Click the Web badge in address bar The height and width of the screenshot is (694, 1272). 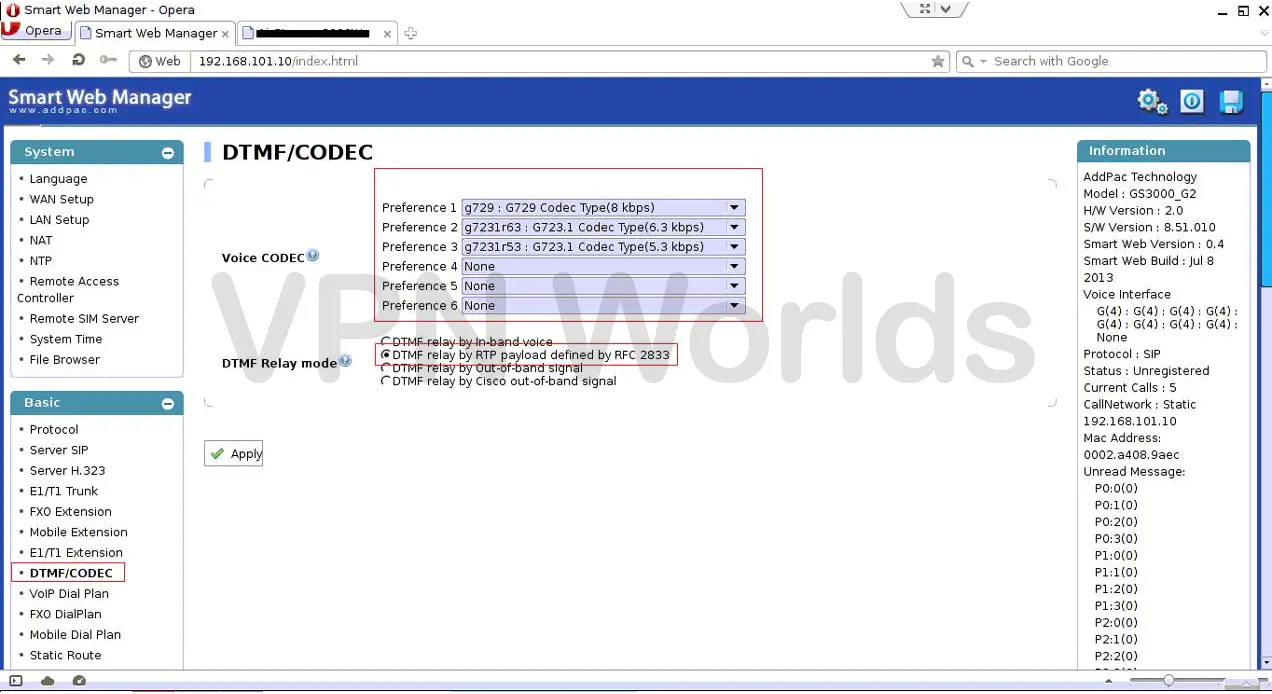158,61
